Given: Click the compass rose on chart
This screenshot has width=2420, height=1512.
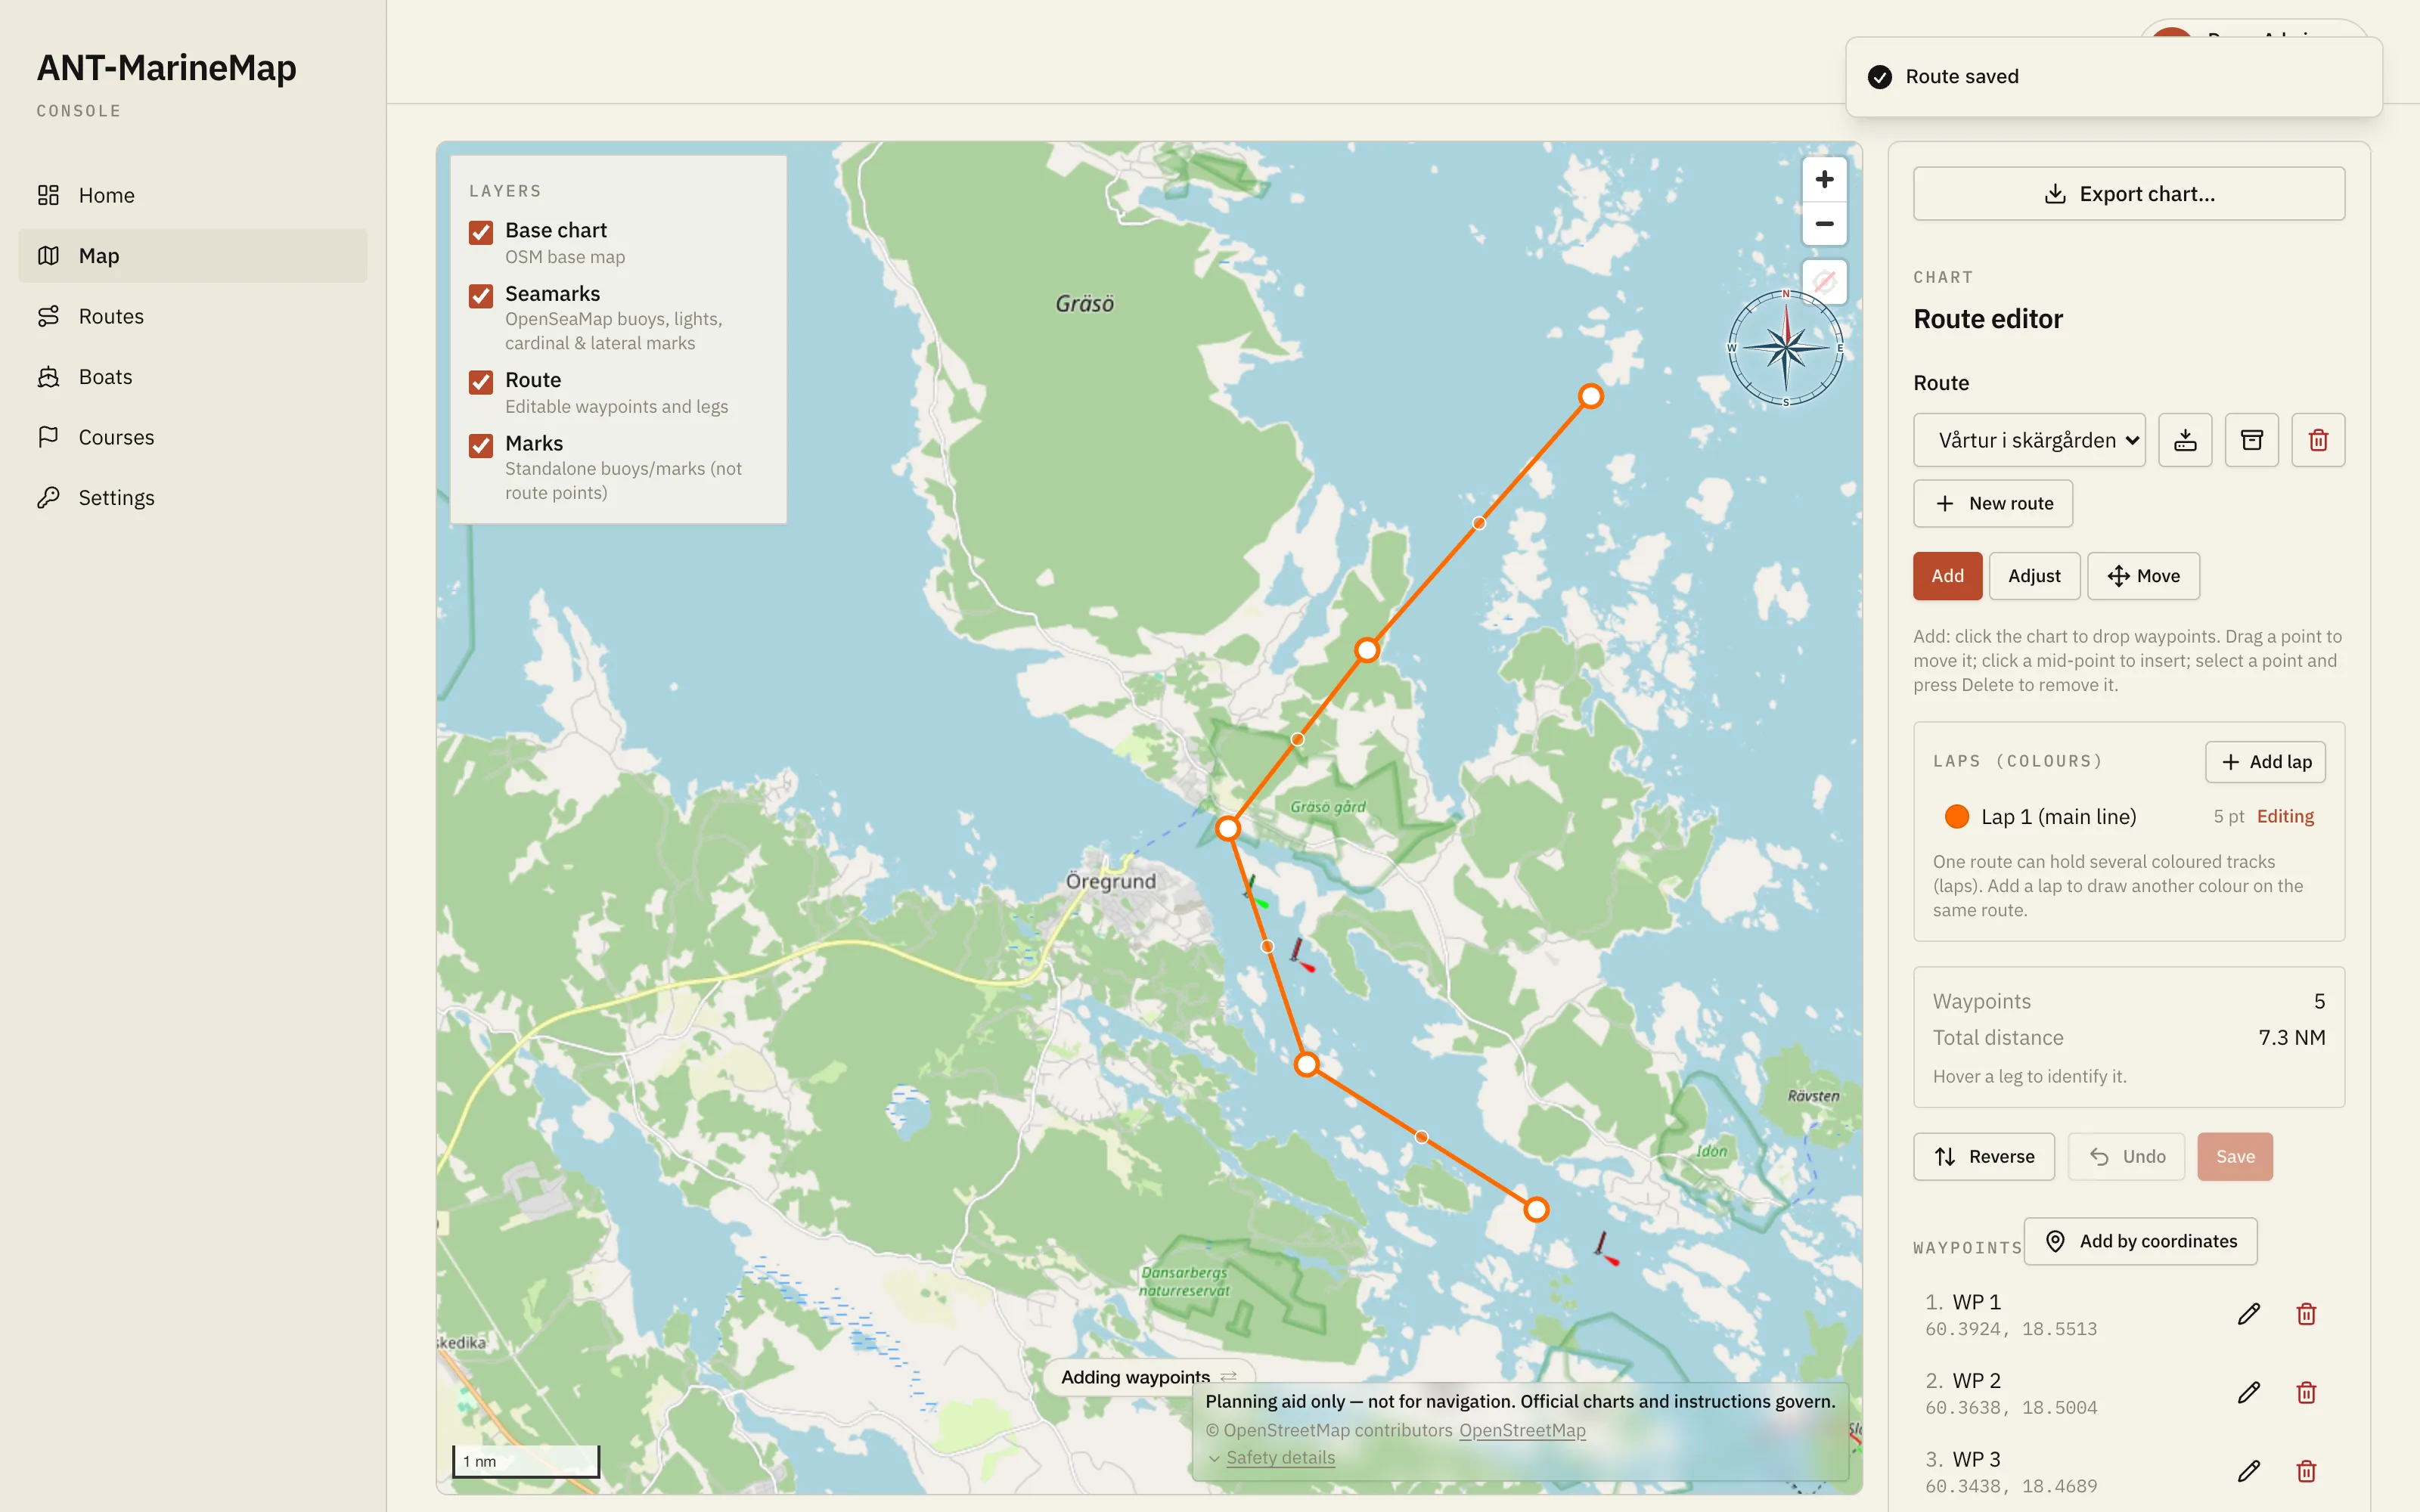Looking at the screenshot, I should [x=1786, y=348].
